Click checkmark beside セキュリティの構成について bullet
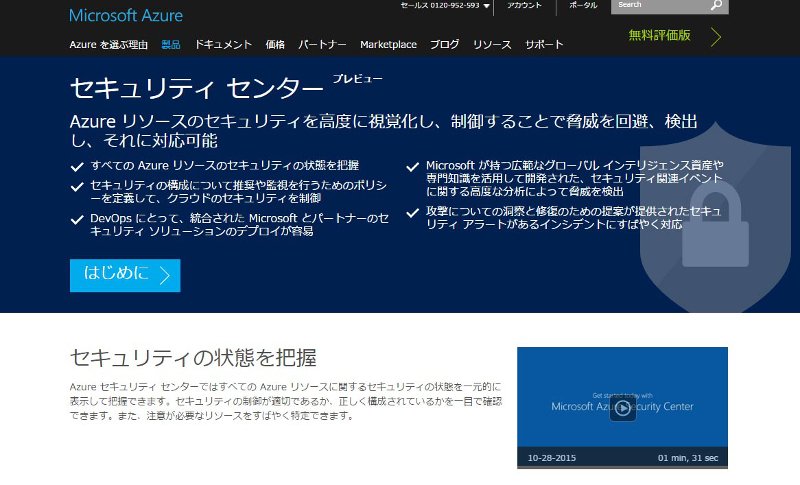This screenshot has height=485, width=800. tap(77, 187)
